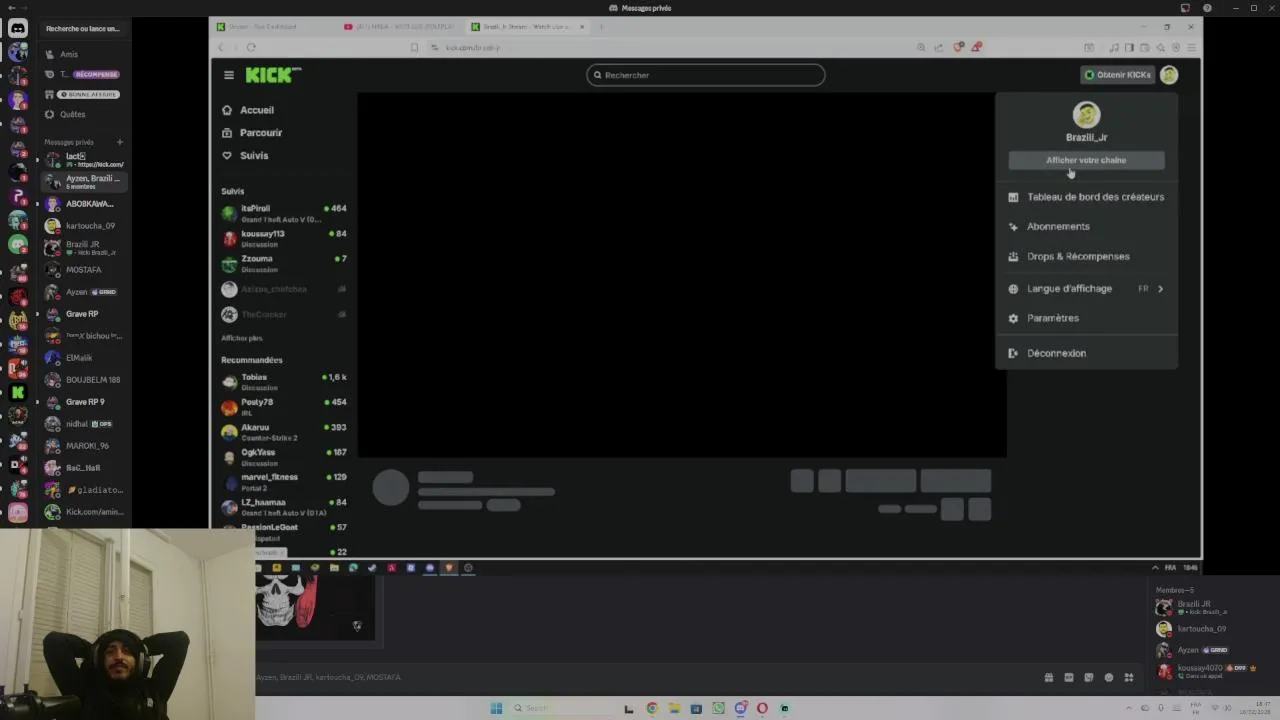Open the Kick sidebar hamburger menu
This screenshot has height=720, width=1280.
[x=229, y=75]
